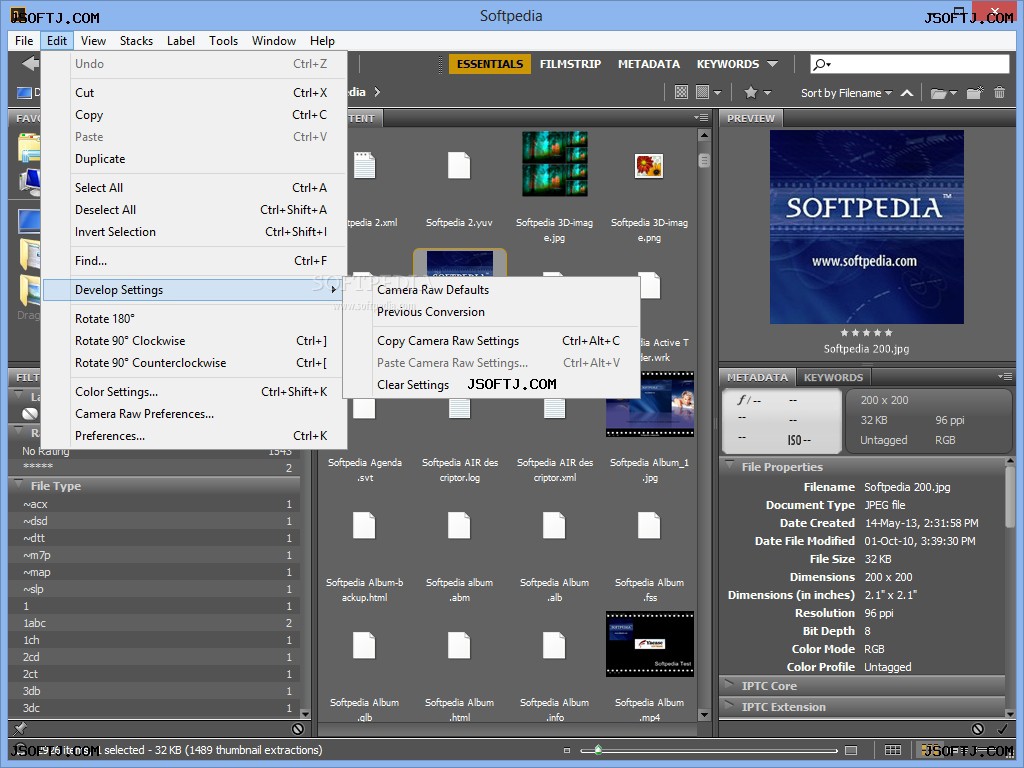Create a new folder

pyautogui.click(x=974, y=92)
